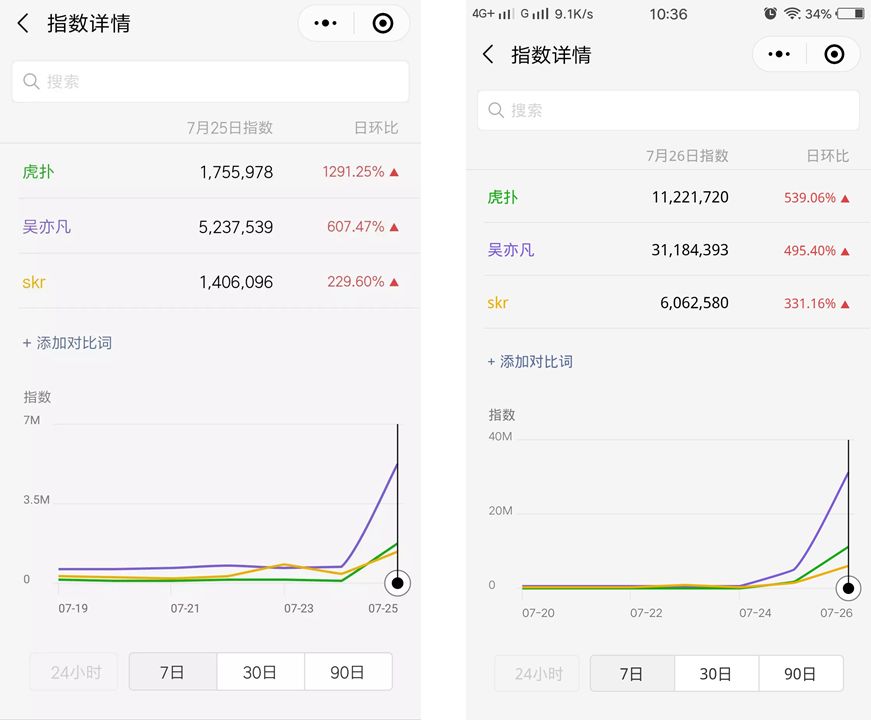Click red up-triangle beside 607.47%
The image size is (871, 720).
(394, 227)
